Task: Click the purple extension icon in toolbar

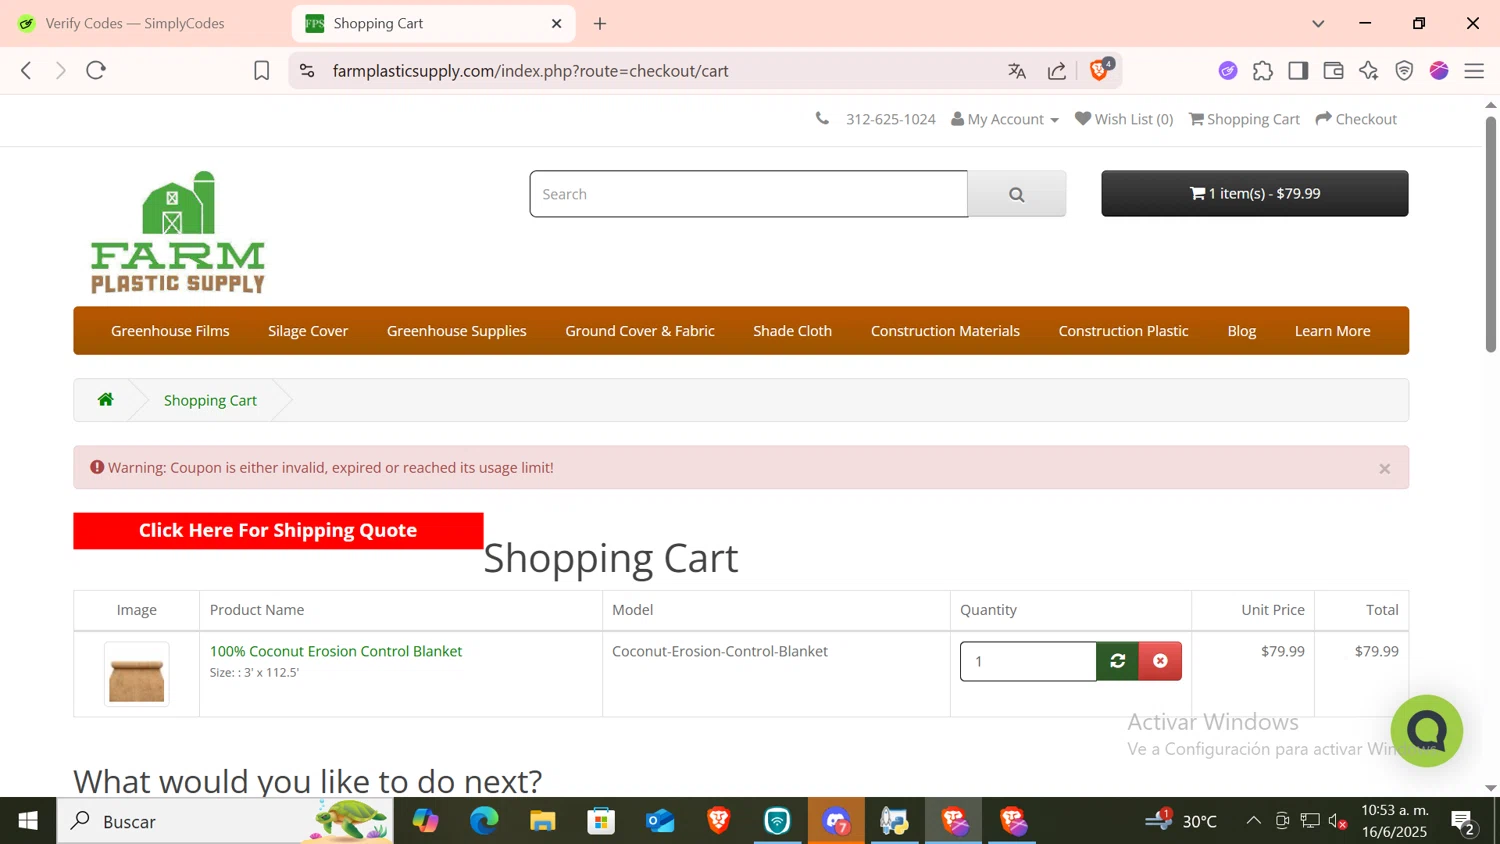Action: click(x=1228, y=71)
